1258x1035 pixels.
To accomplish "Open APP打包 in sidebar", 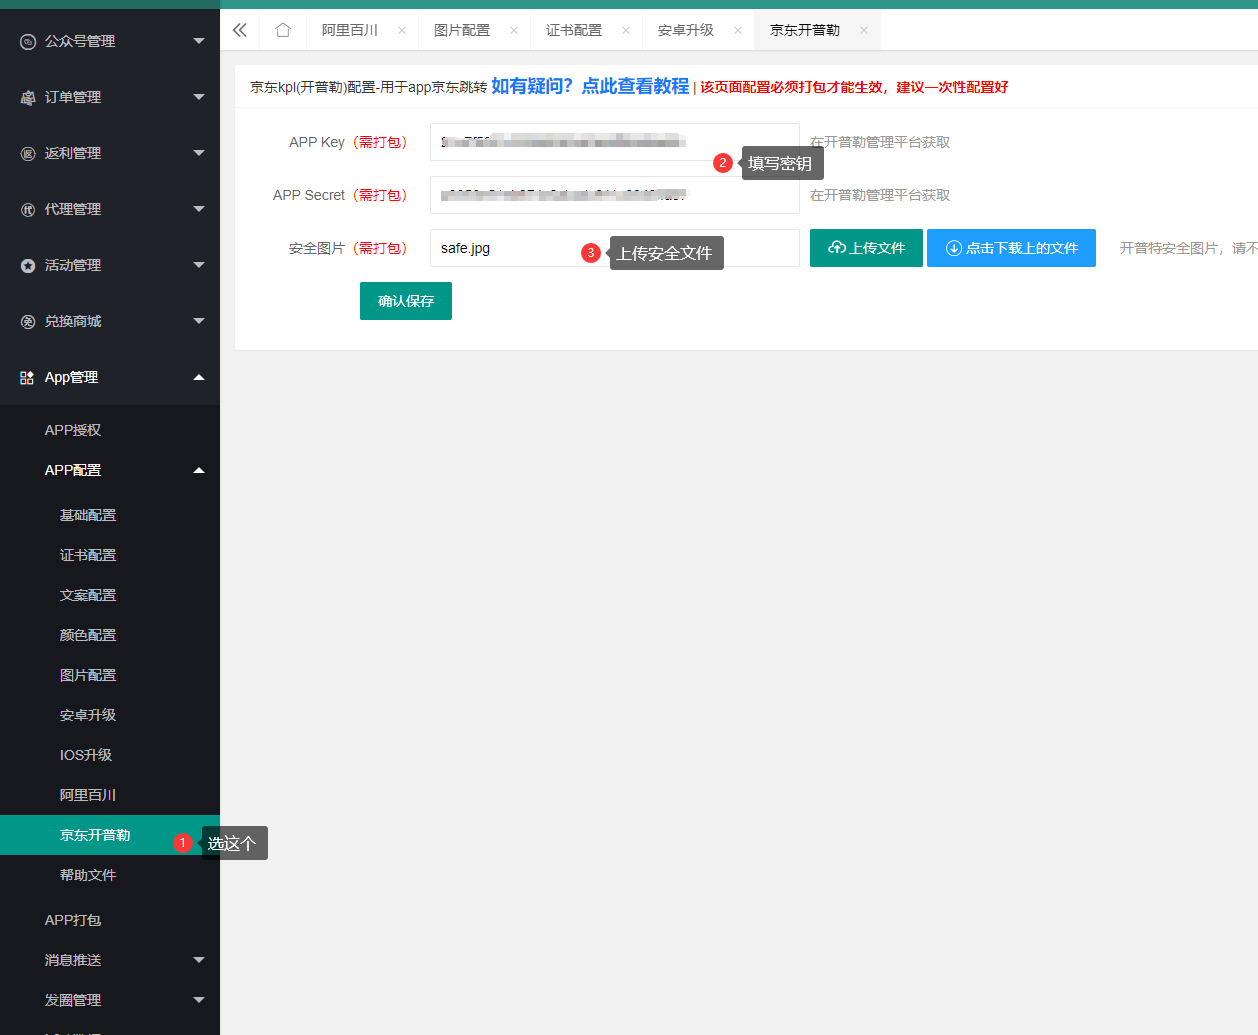I will [73, 920].
